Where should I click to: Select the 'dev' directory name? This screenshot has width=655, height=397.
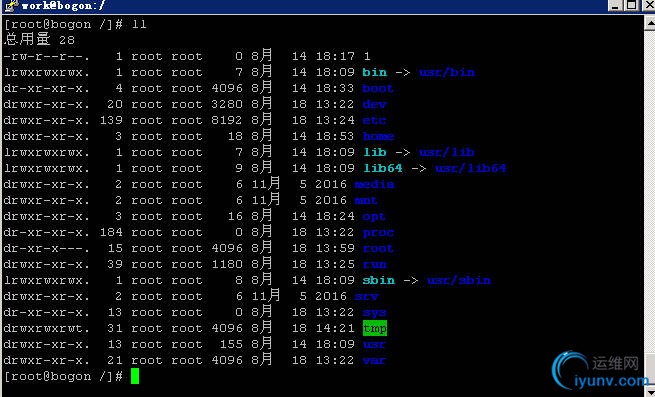pos(375,104)
